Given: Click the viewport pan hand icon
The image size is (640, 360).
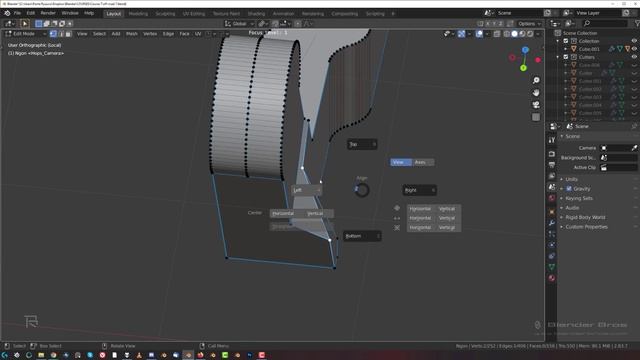Looking at the screenshot, I should [x=536, y=93].
